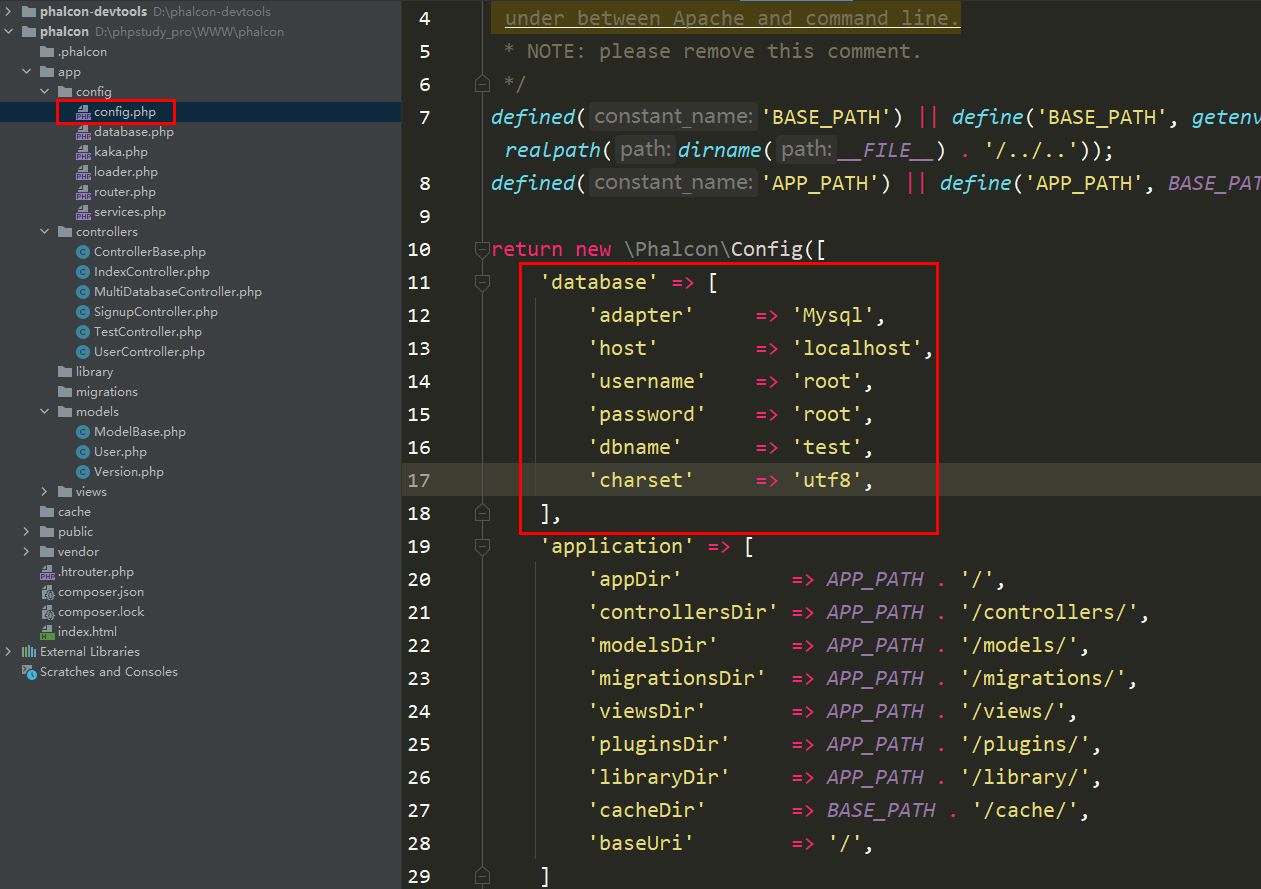Select Scratches and Consoles
1261x889 pixels.
109,672
